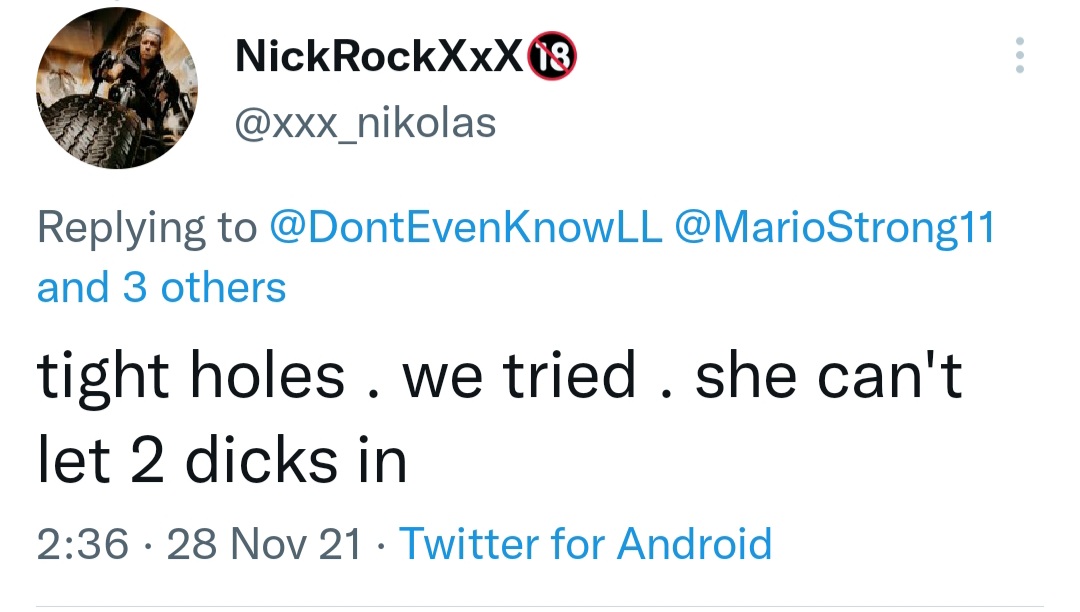
Task: Click the "Twitter for Android" source link
Action: click(x=585, y=544)
